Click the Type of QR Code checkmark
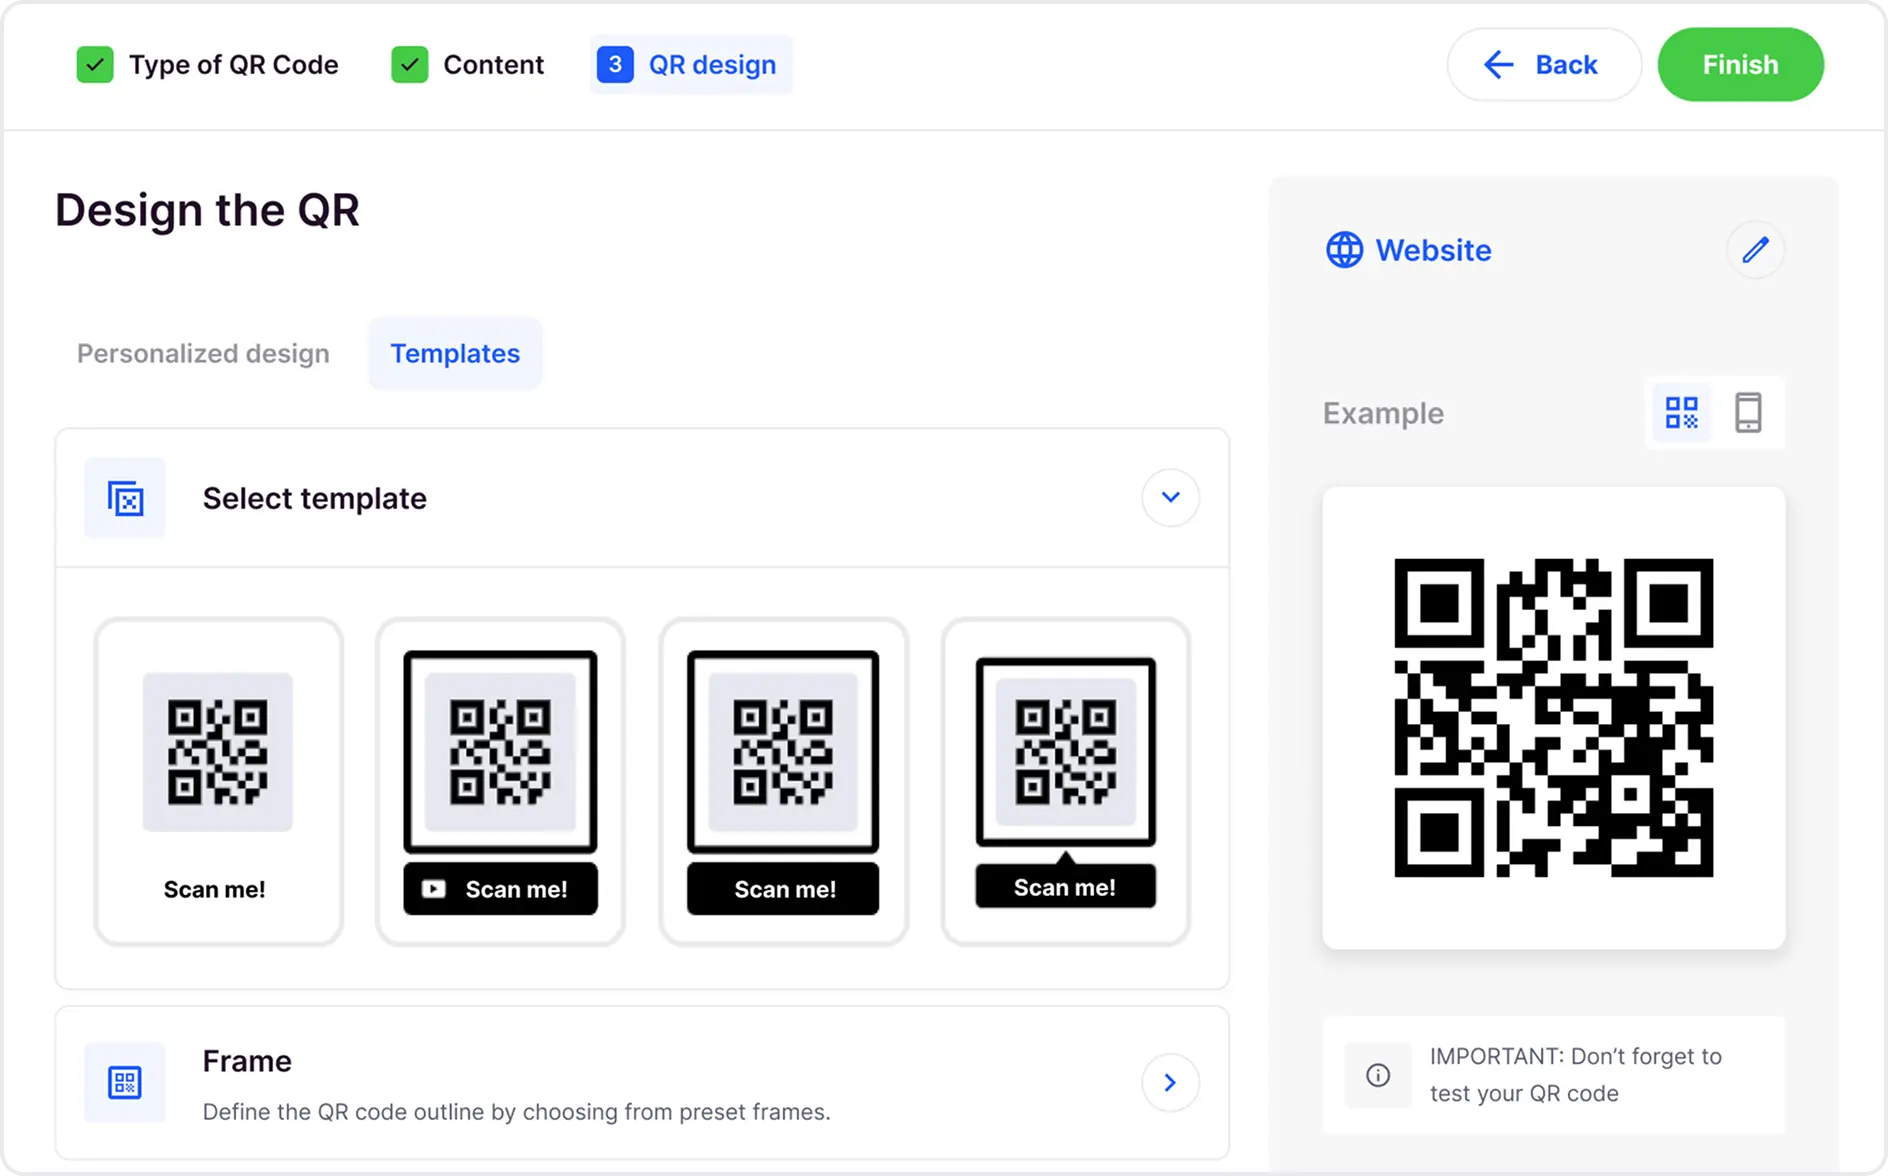Viewport: 1888px width, 1176px height. point(95,65)
